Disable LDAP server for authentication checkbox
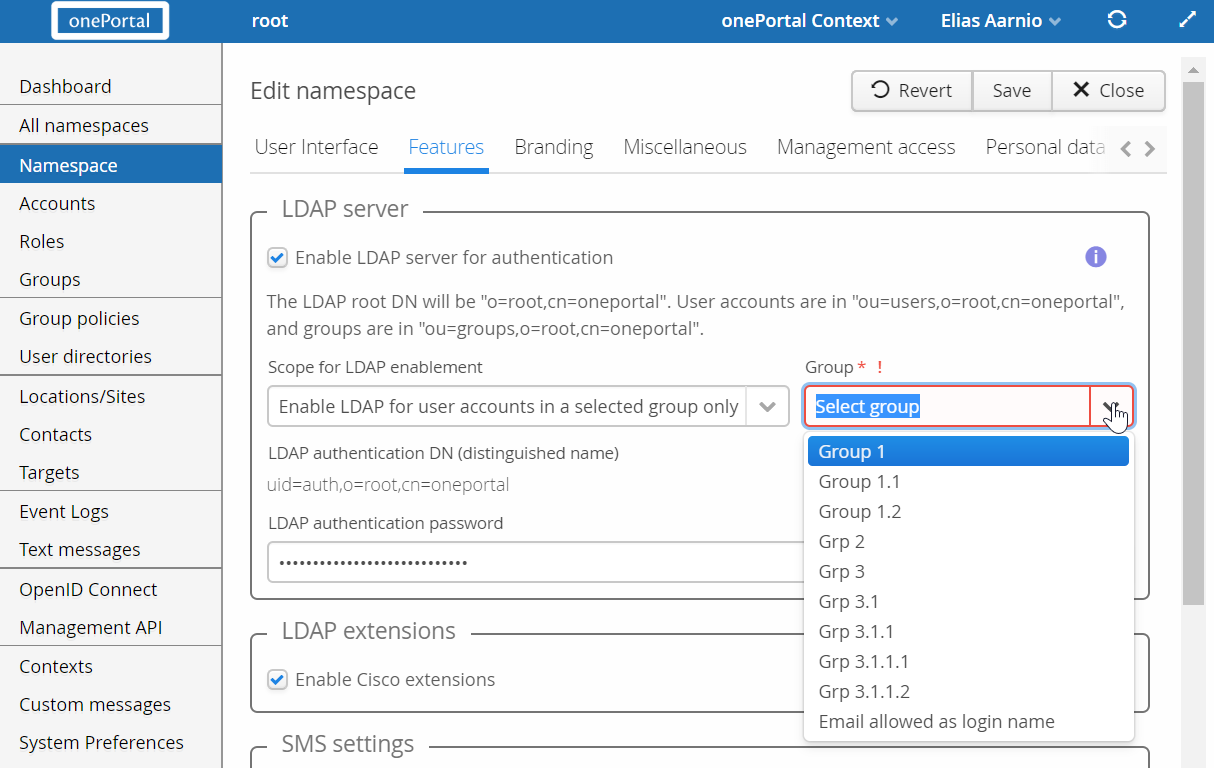 [278, 258]
